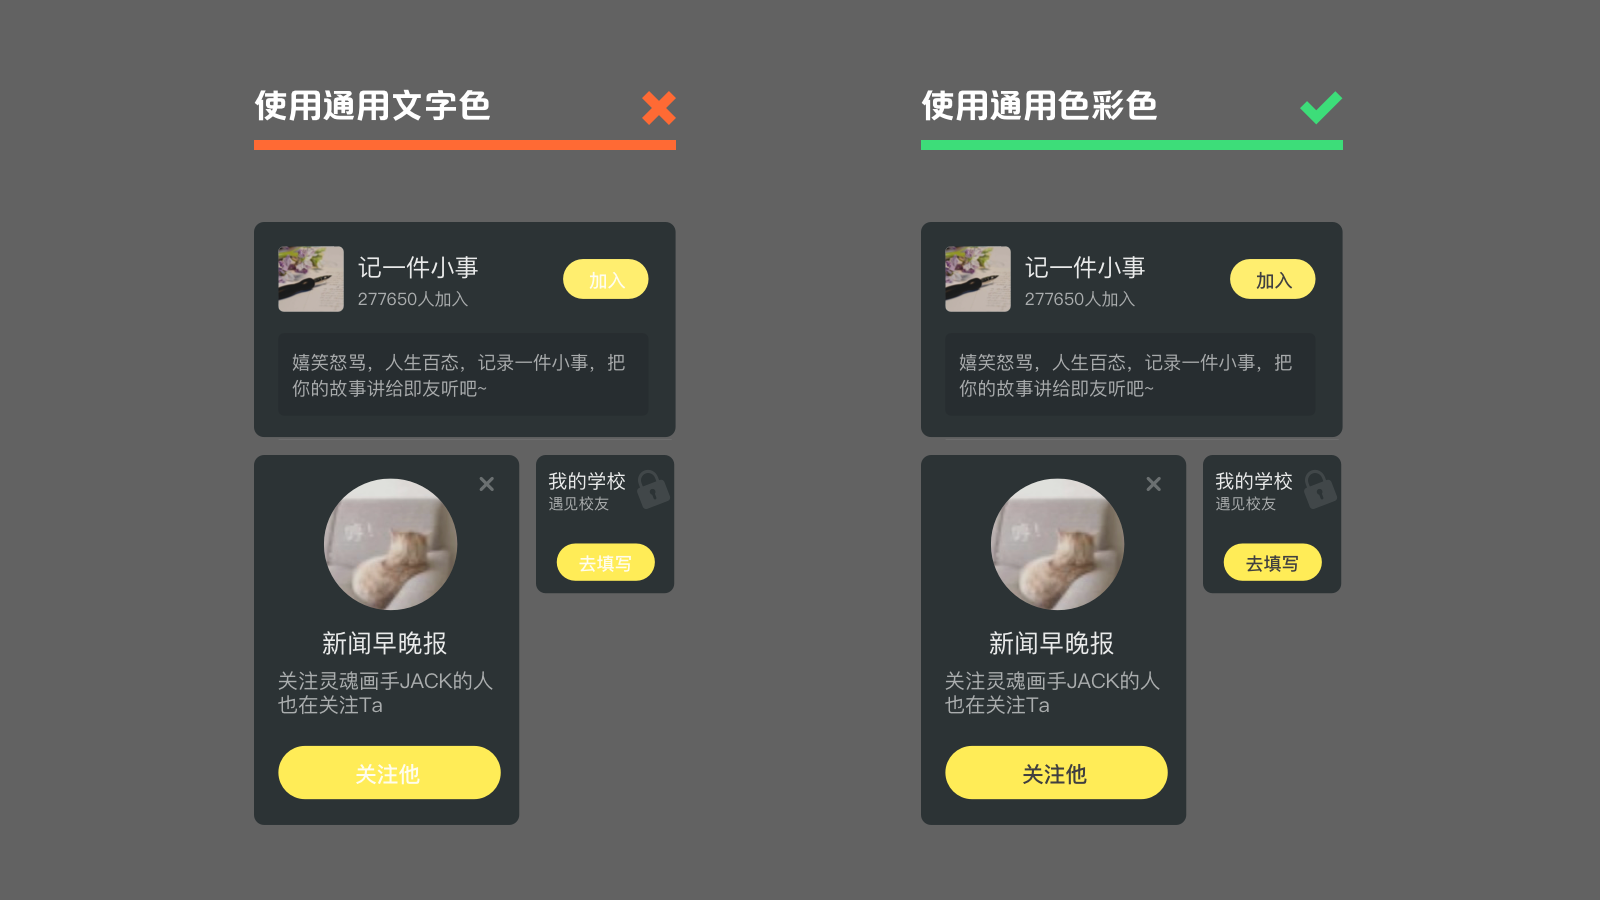Select the 使用通用文字色 heading
The height and width of the screenshot is (900, 1600).
click(372, 105)
